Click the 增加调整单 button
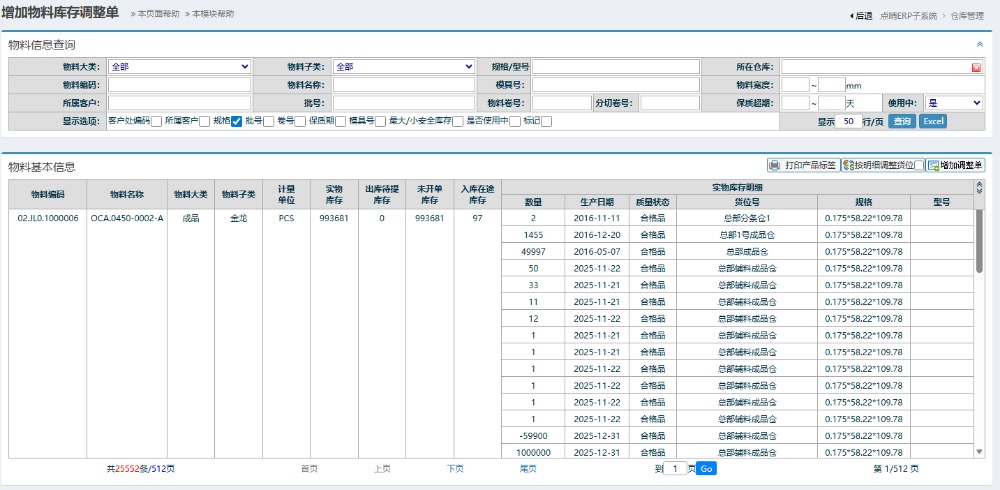This screenshot has width=1000, height=490. pos(955,165)
